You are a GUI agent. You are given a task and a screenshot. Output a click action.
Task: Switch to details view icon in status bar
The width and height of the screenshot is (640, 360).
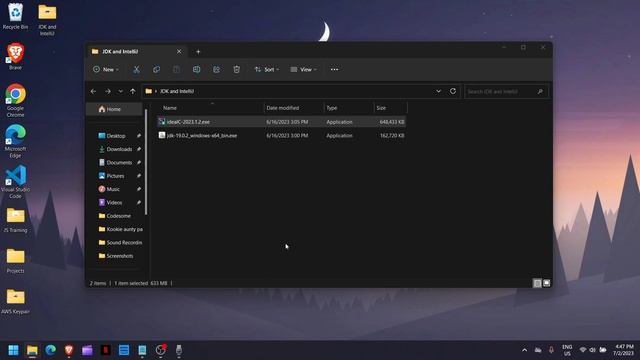pos(537,283)
